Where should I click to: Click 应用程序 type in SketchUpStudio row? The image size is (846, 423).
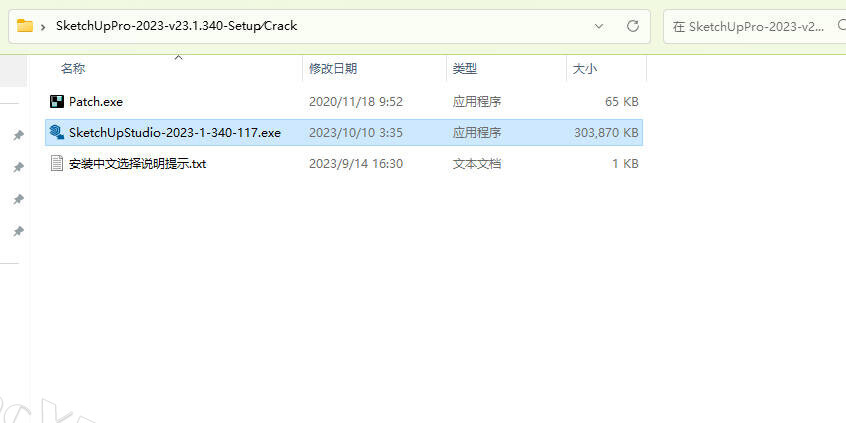click(x=477, y=132)
